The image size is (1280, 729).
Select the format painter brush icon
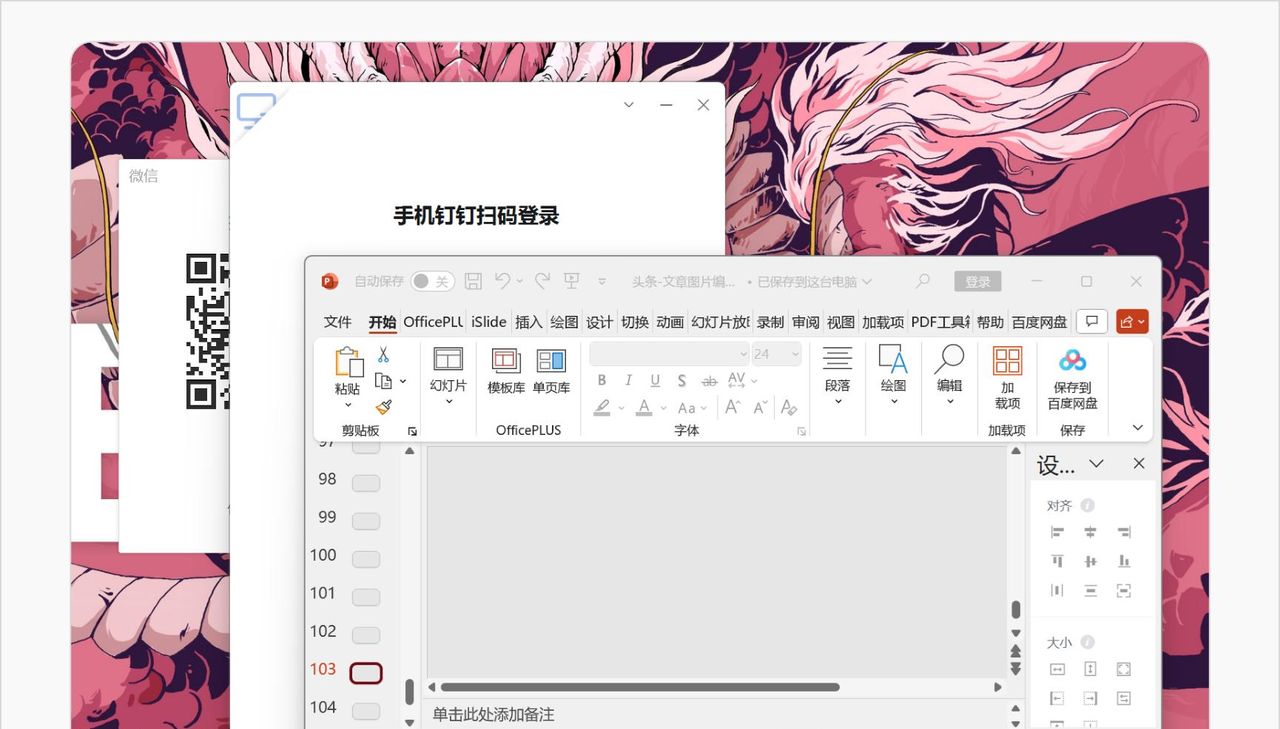(x=383, y=407)
